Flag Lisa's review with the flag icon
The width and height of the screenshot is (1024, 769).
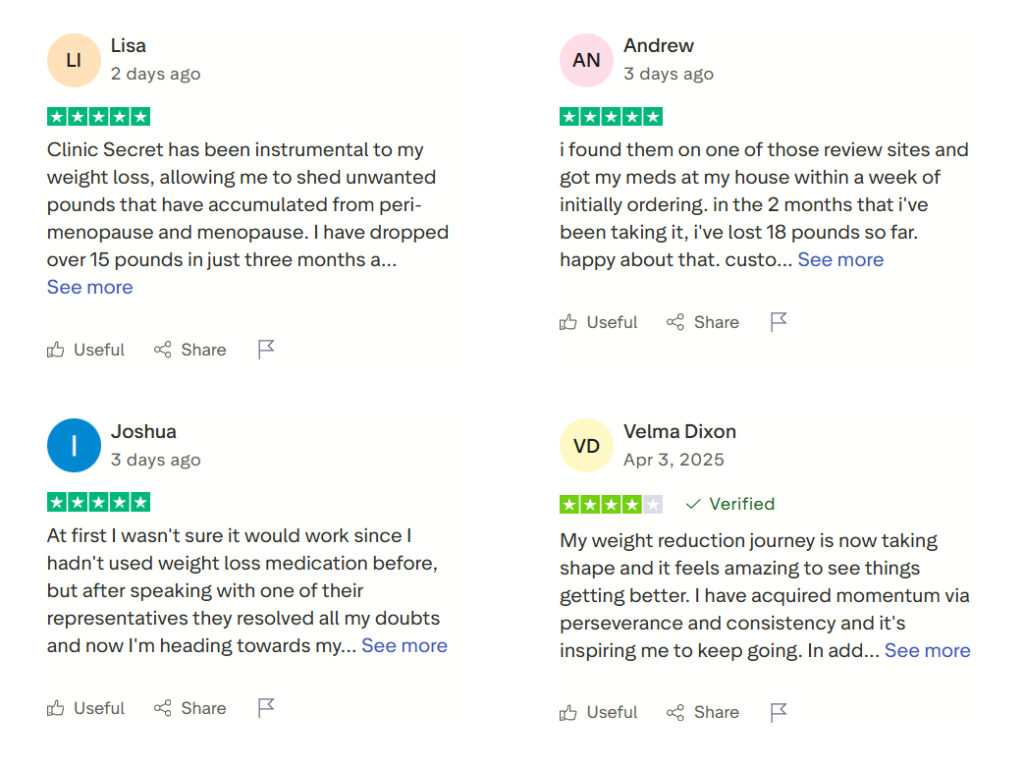click(x=266, y=349)
